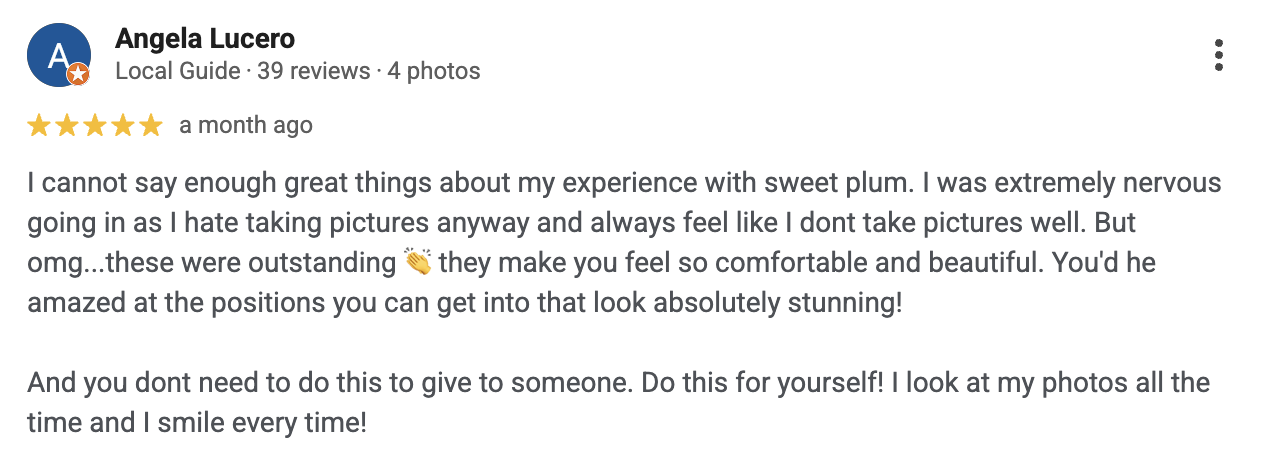Image resolution: width=1270 pixels, height=452 pixels.
Task: Click 'omg...these were outstanding' text
Action: (213, 263)
